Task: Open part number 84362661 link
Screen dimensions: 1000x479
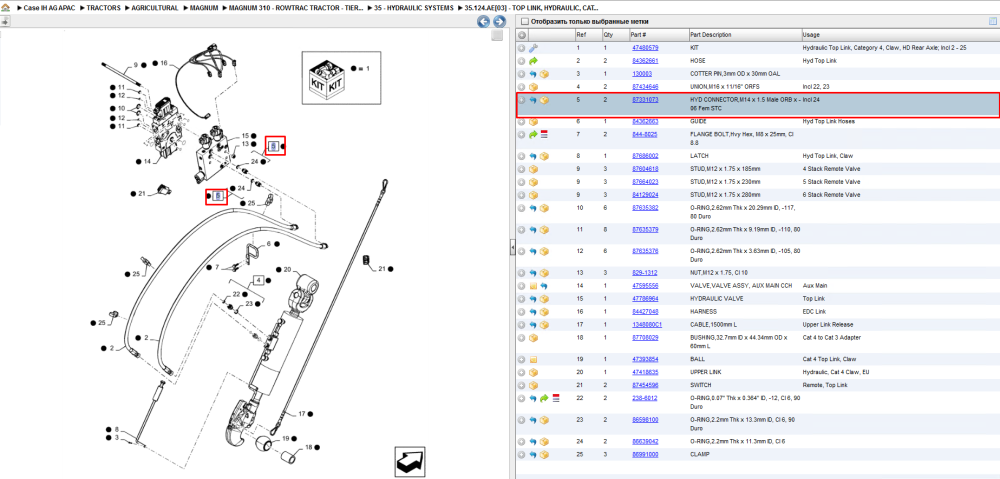Action: [x=645, y=61]
